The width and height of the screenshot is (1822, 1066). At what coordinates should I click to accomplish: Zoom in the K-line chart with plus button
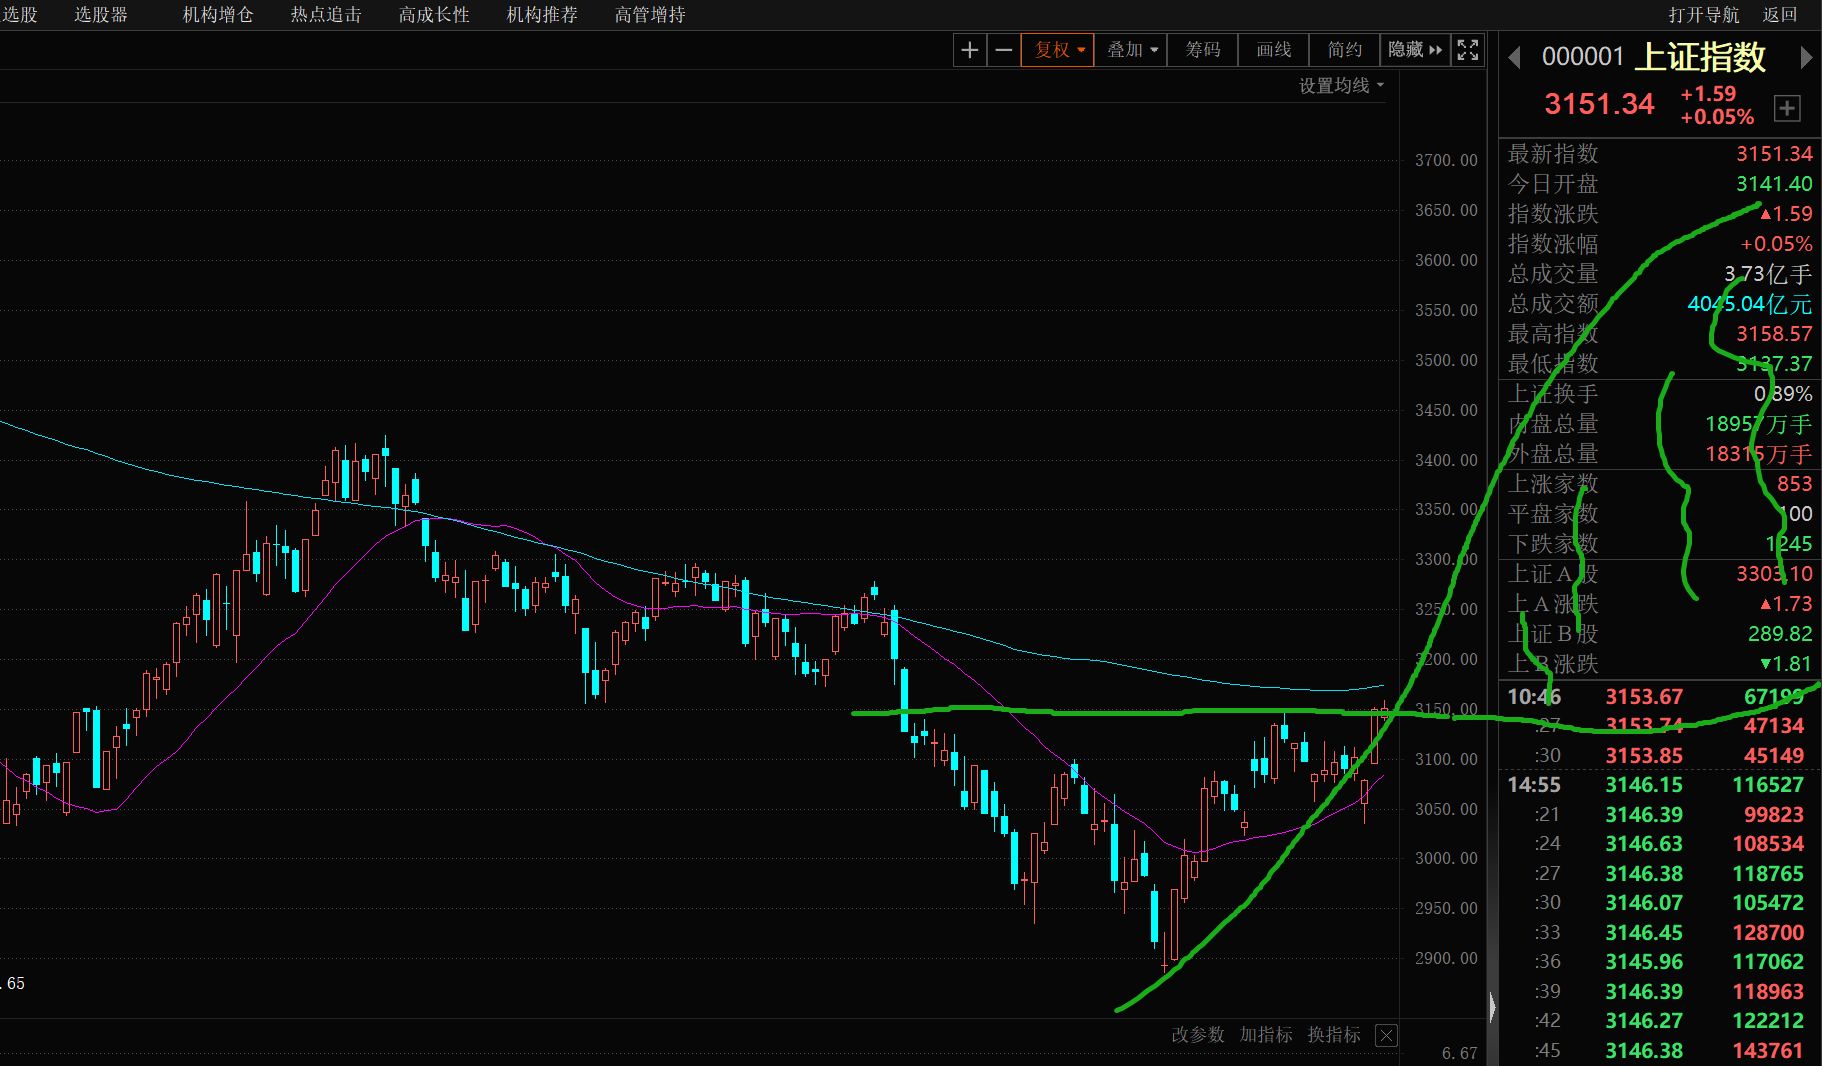(x=969, y=50)
